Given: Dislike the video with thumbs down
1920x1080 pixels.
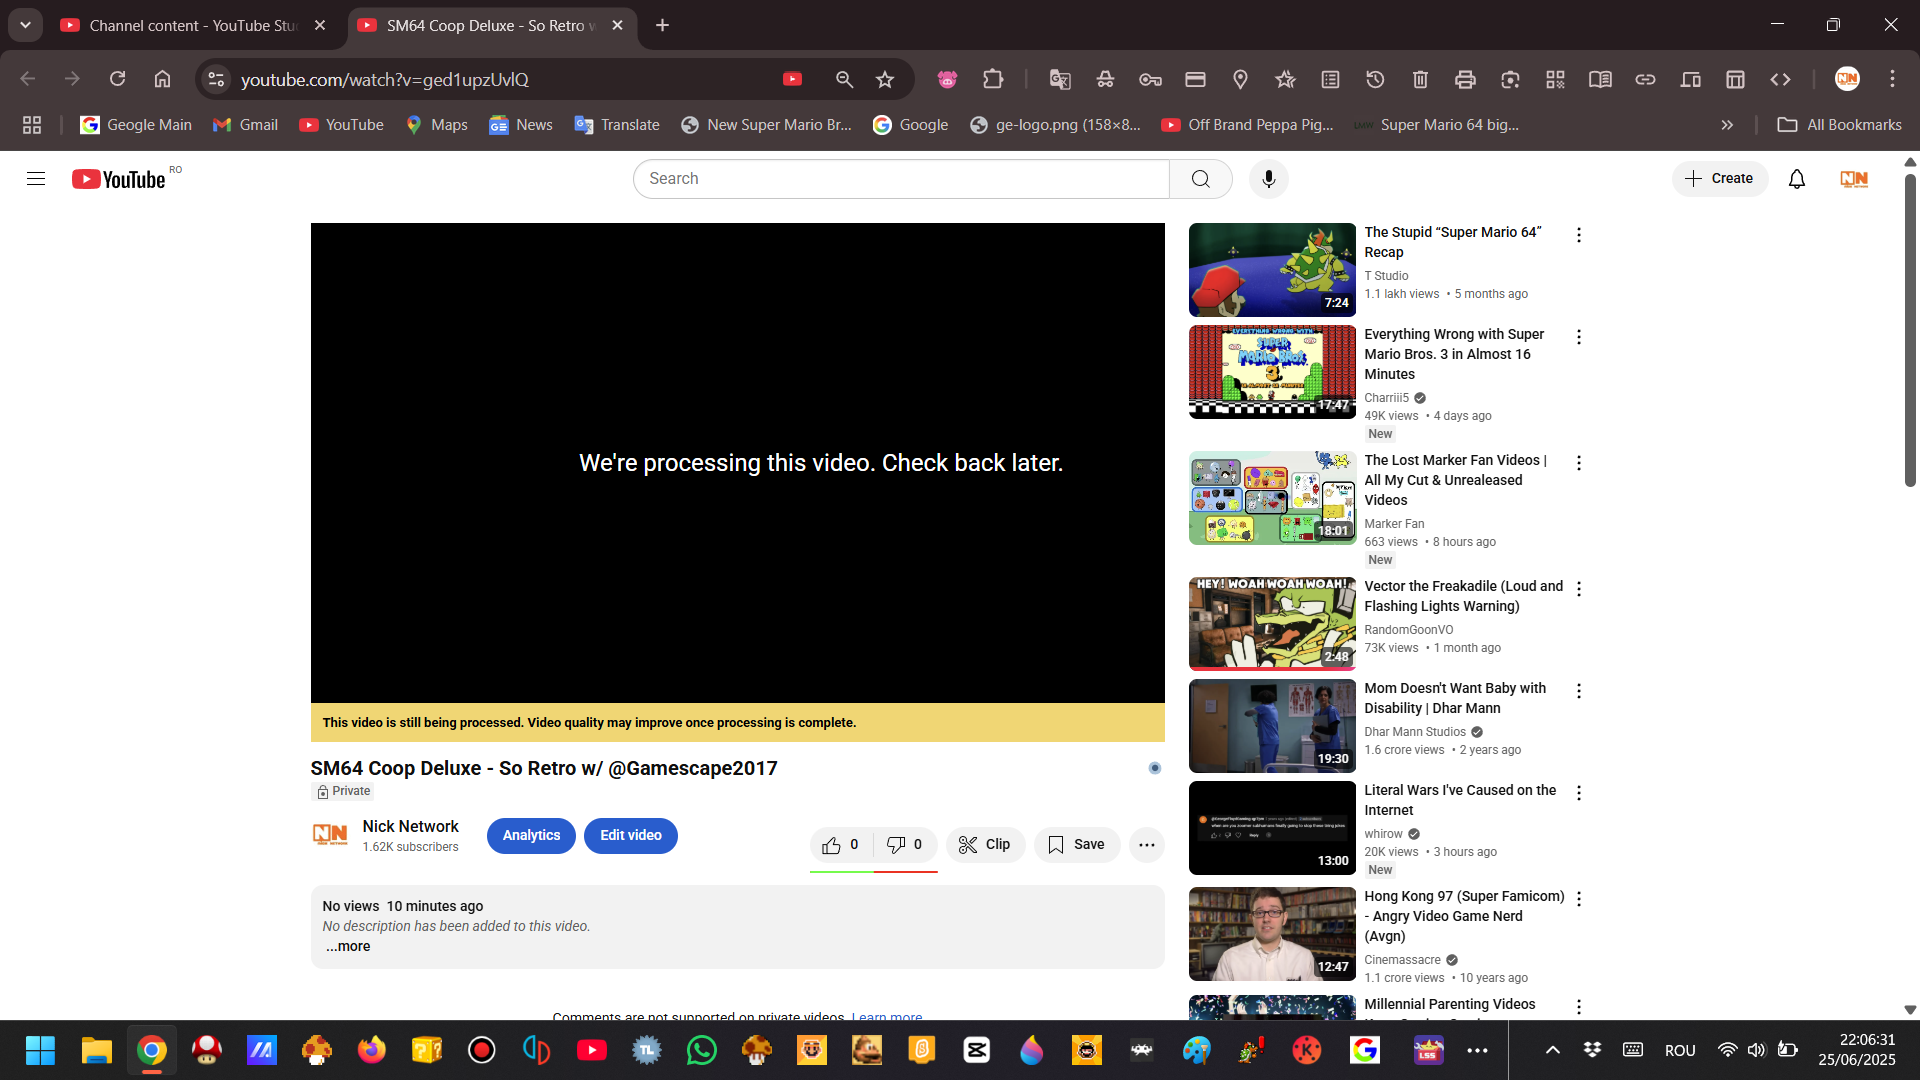Looking at the screenshot, I should click(905, 845).
